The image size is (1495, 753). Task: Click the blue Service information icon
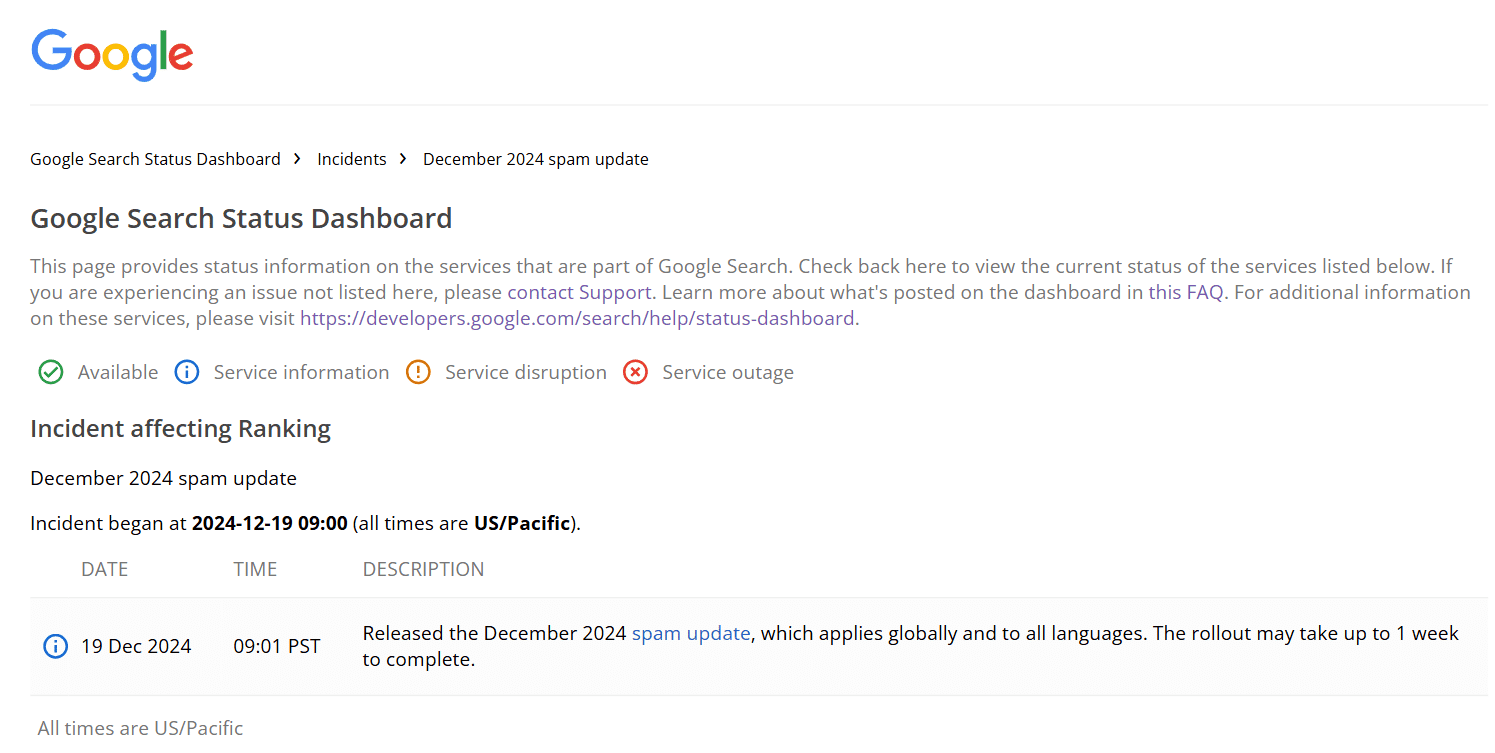pos(186,371)
